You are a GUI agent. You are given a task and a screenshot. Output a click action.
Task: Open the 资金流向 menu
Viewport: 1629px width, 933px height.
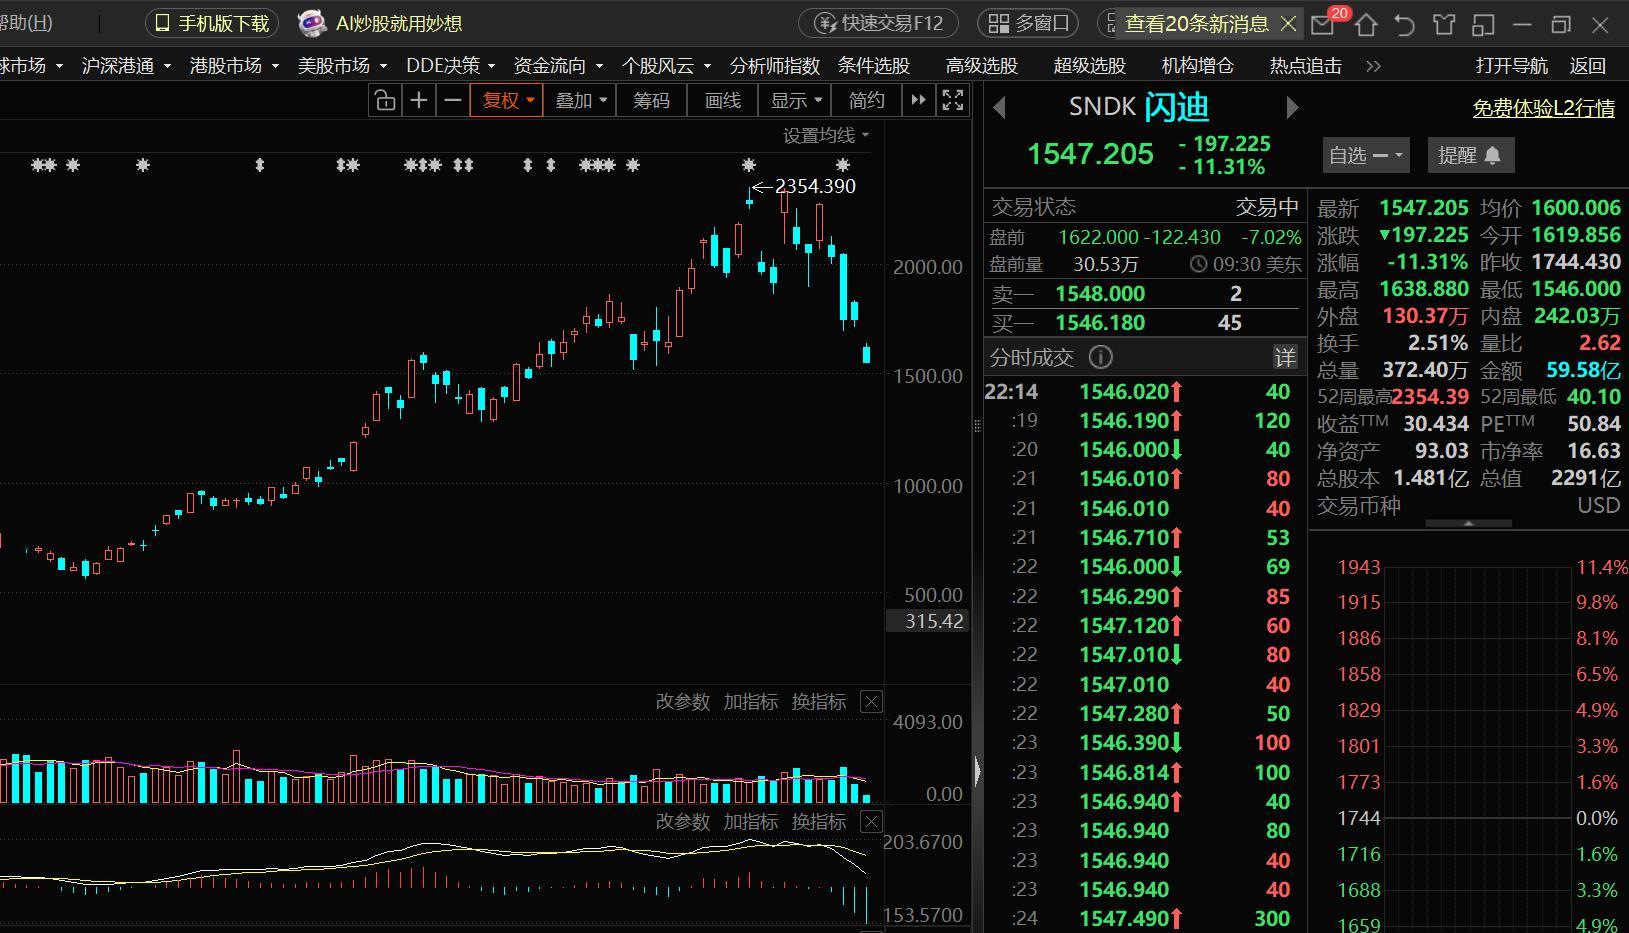click(558, 65)
